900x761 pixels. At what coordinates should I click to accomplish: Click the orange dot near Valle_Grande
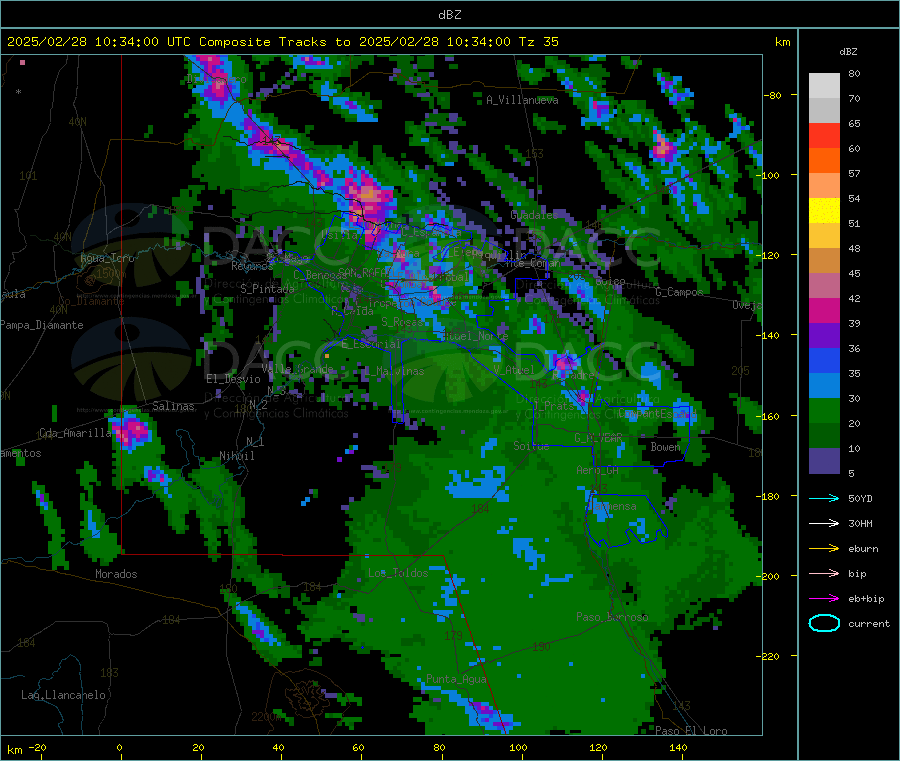point(327,356)
